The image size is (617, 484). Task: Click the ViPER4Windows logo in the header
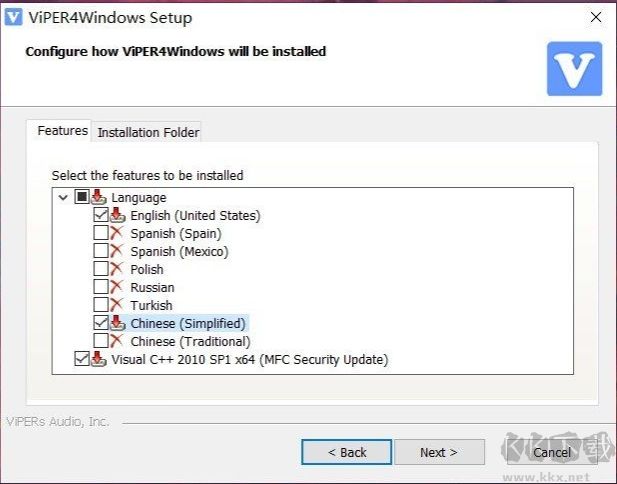[x=574, y=68]
